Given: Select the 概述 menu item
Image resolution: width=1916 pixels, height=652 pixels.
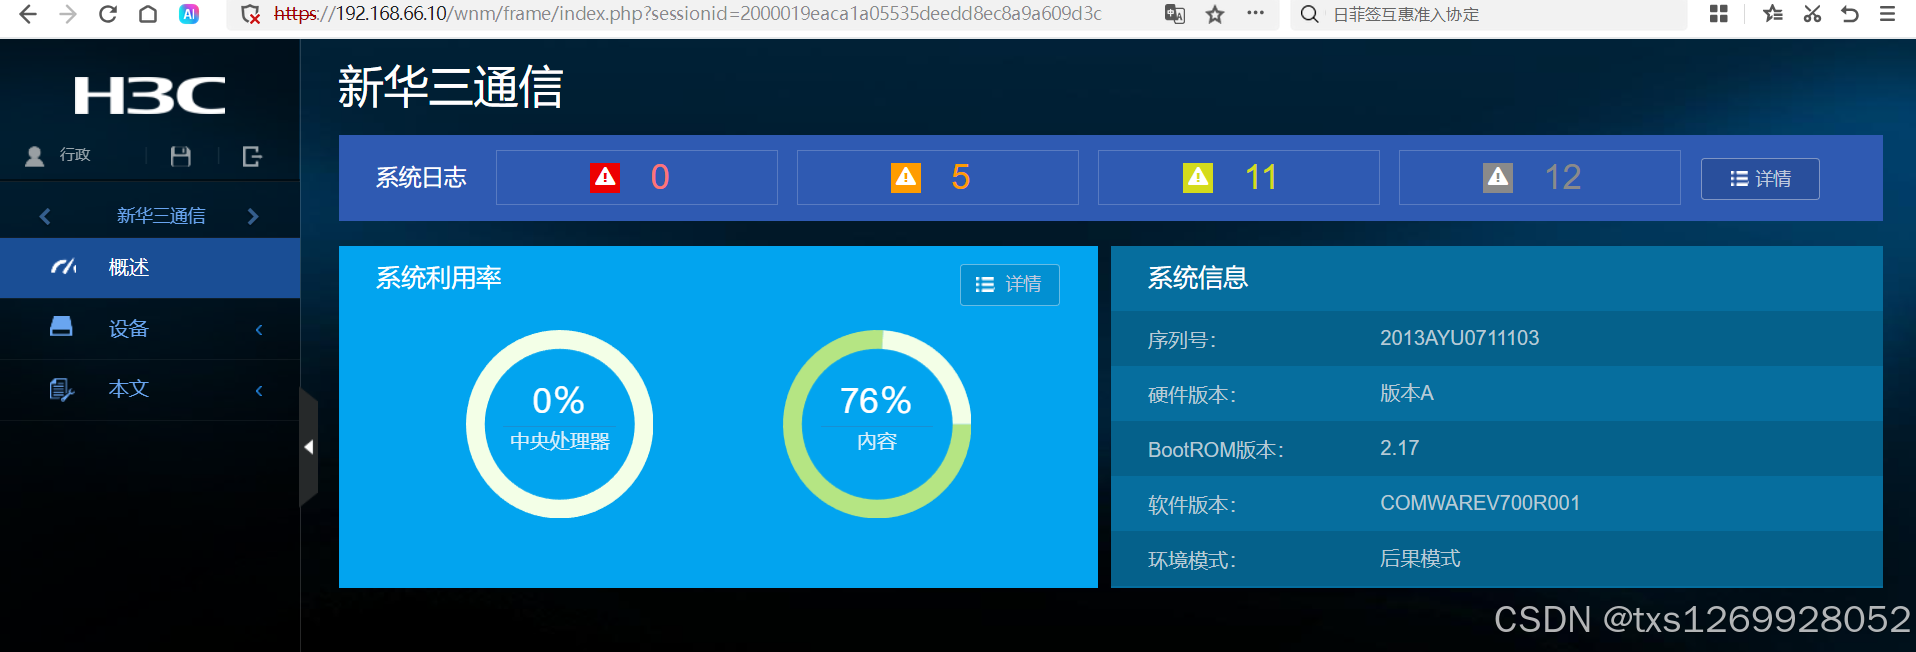Looking at the screenshot, I should pos(150,268).
